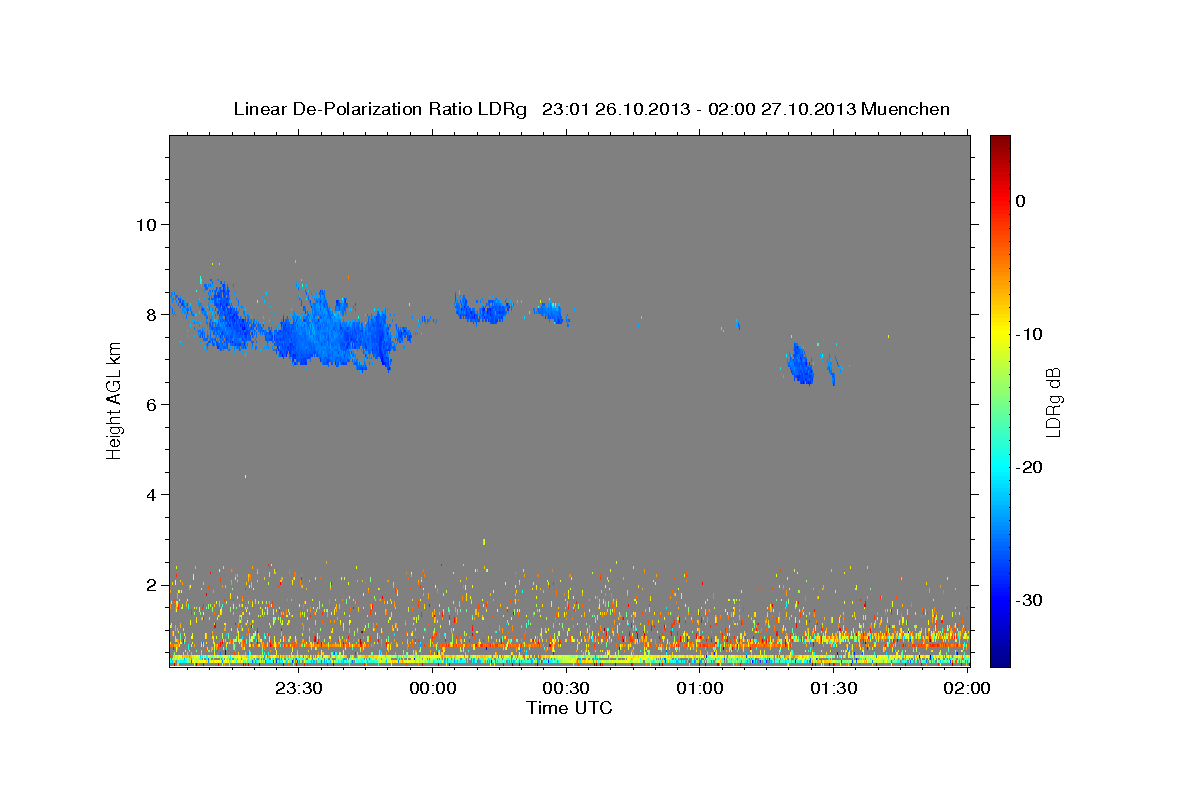Click the time tick label '23:30'

click(x=300, y=689)
